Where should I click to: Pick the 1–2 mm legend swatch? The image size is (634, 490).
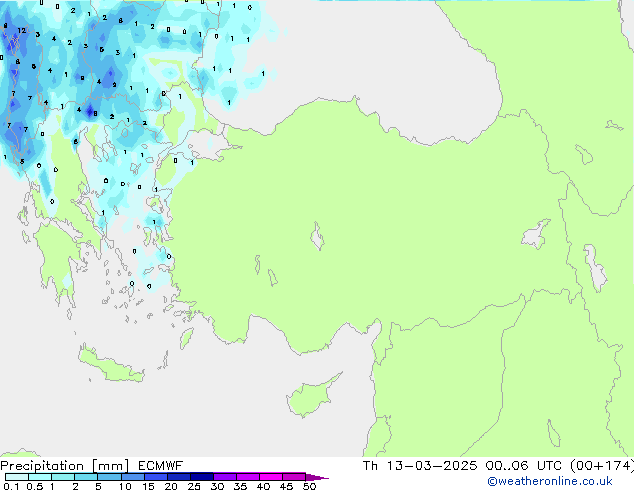(63, 477)
